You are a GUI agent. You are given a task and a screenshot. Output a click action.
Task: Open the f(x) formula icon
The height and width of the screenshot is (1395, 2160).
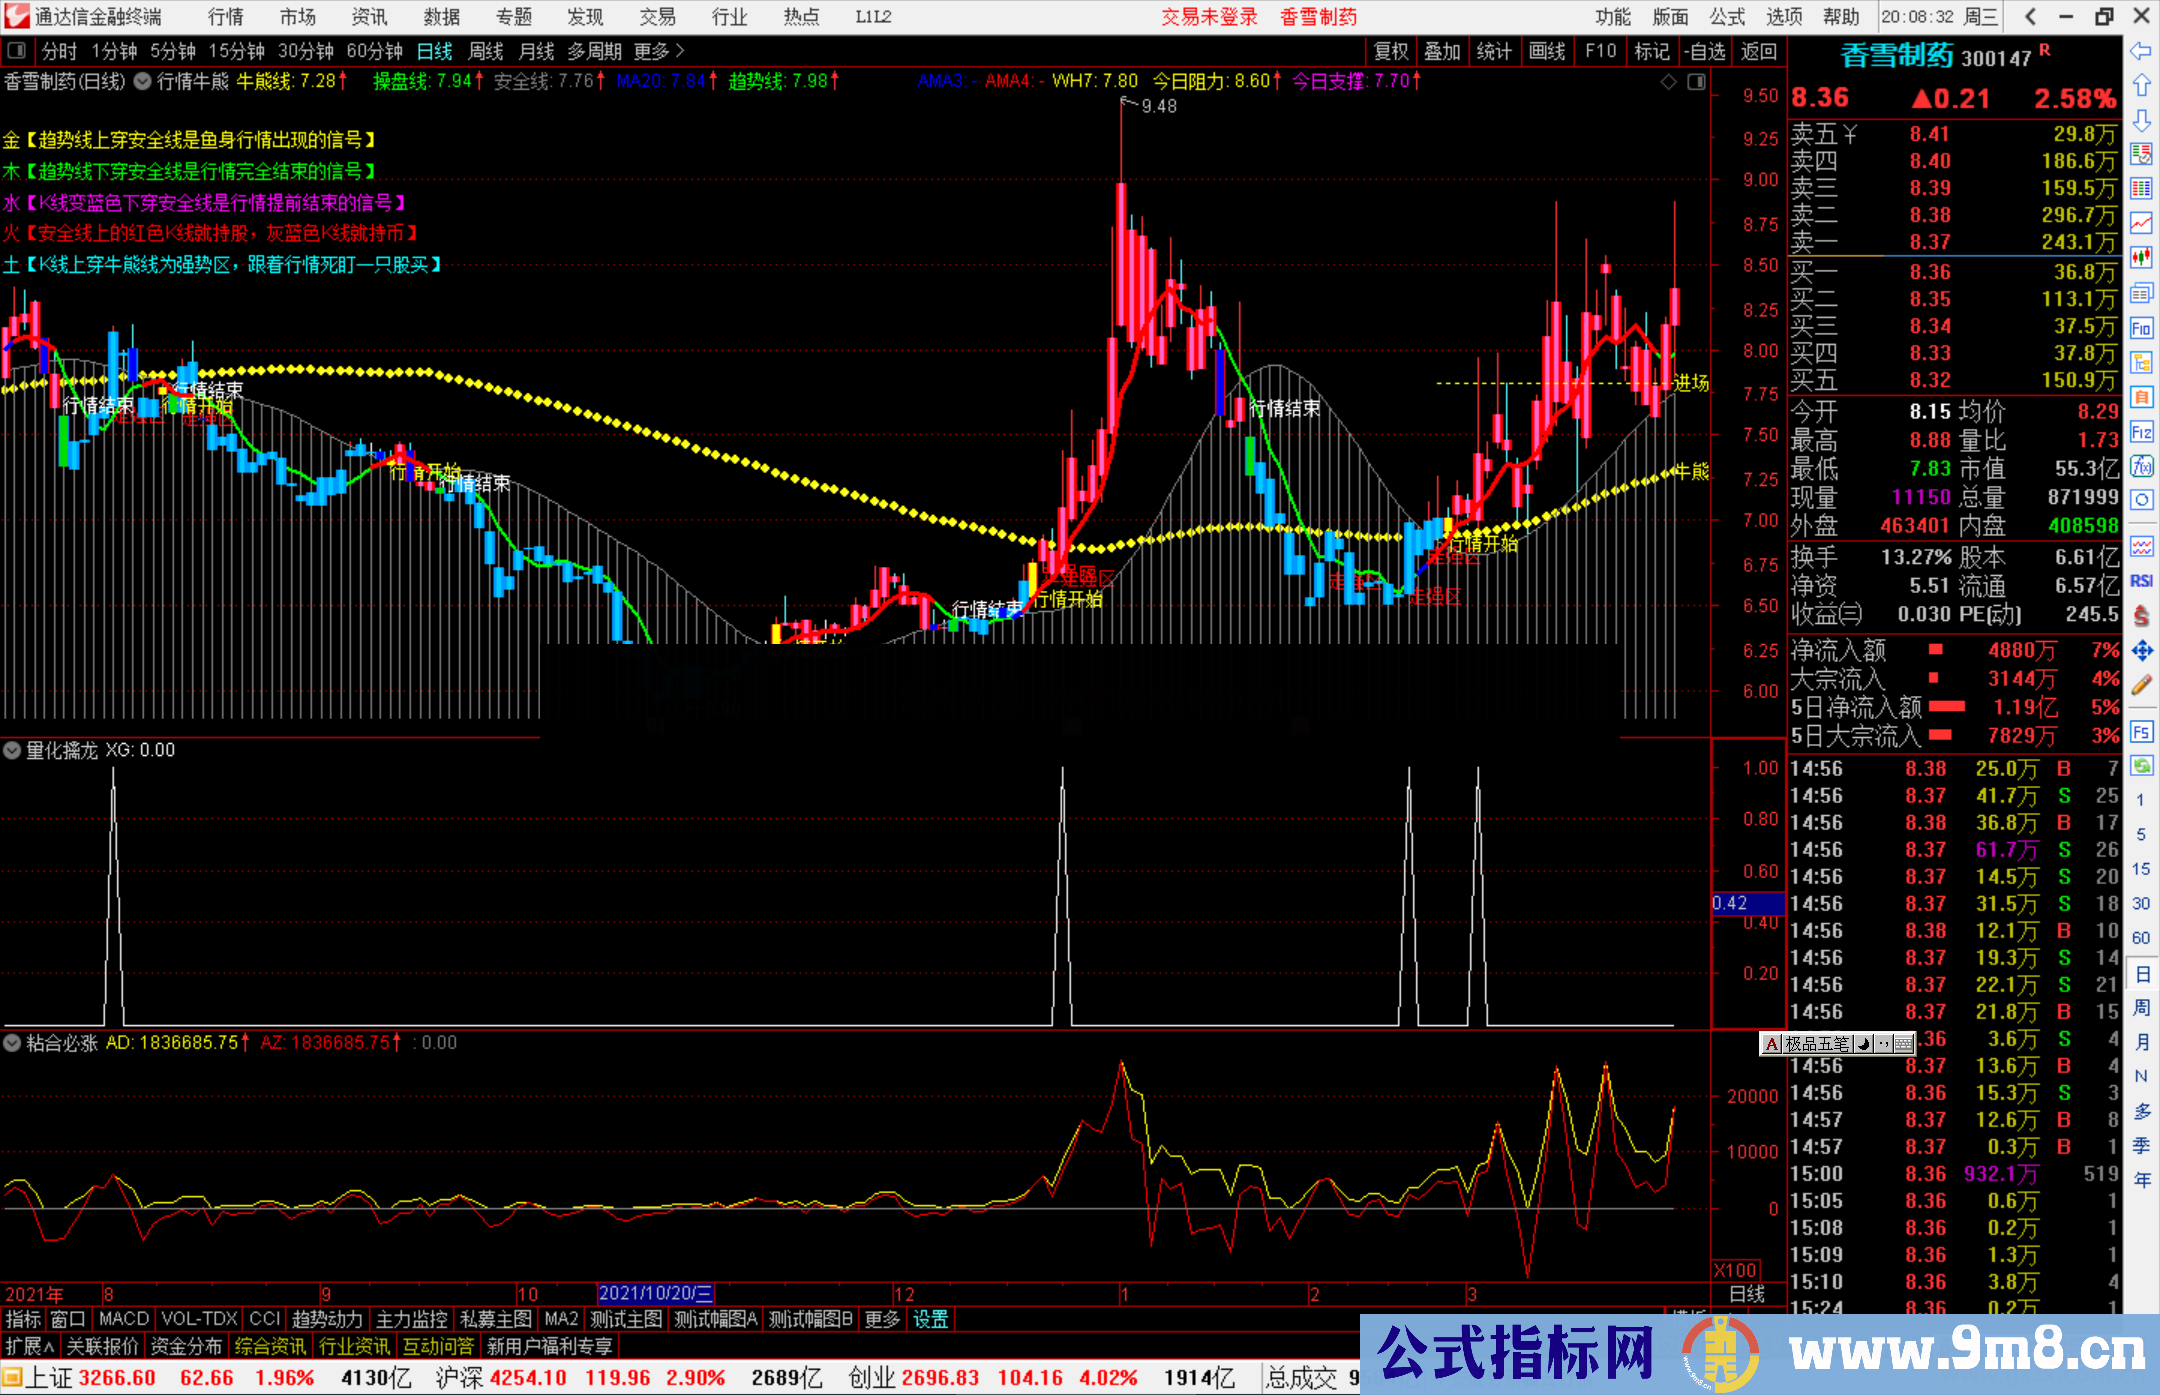2141,466
